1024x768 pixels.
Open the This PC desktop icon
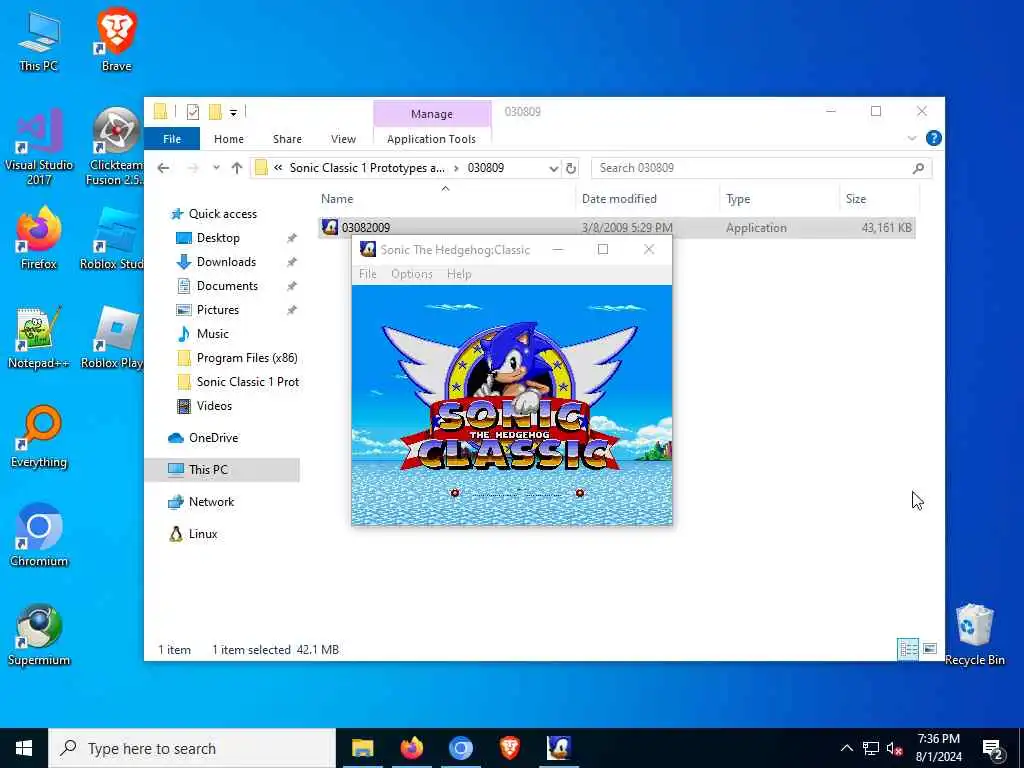[x=38, y=40]
